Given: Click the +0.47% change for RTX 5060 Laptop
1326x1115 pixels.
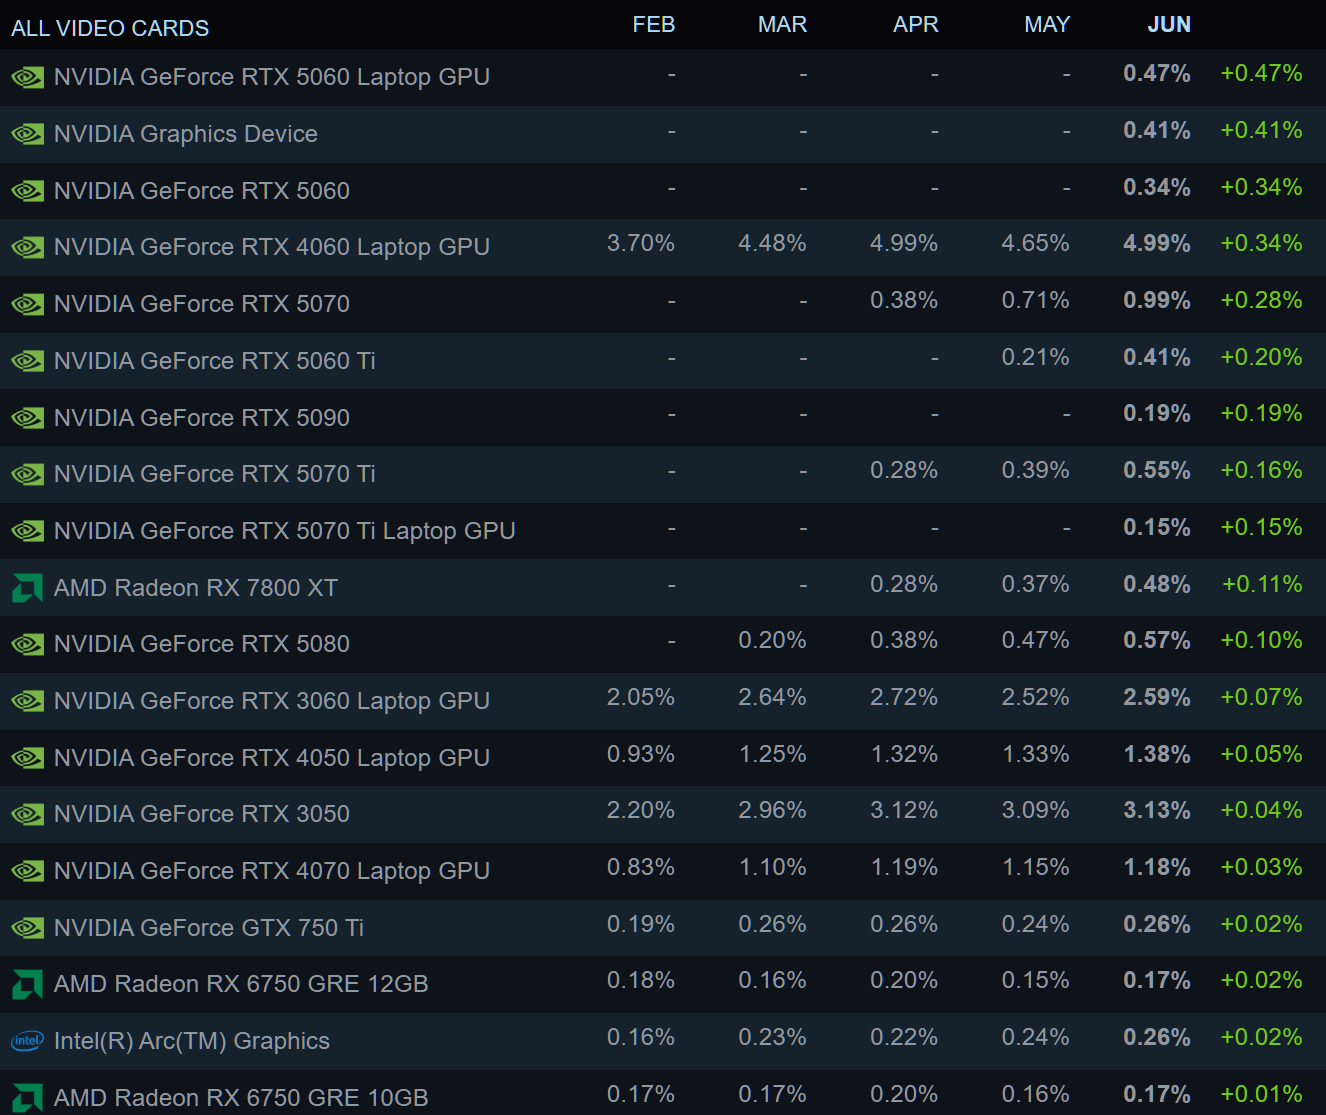Looking at the screenshot, I should click(x=1261, y=74).
